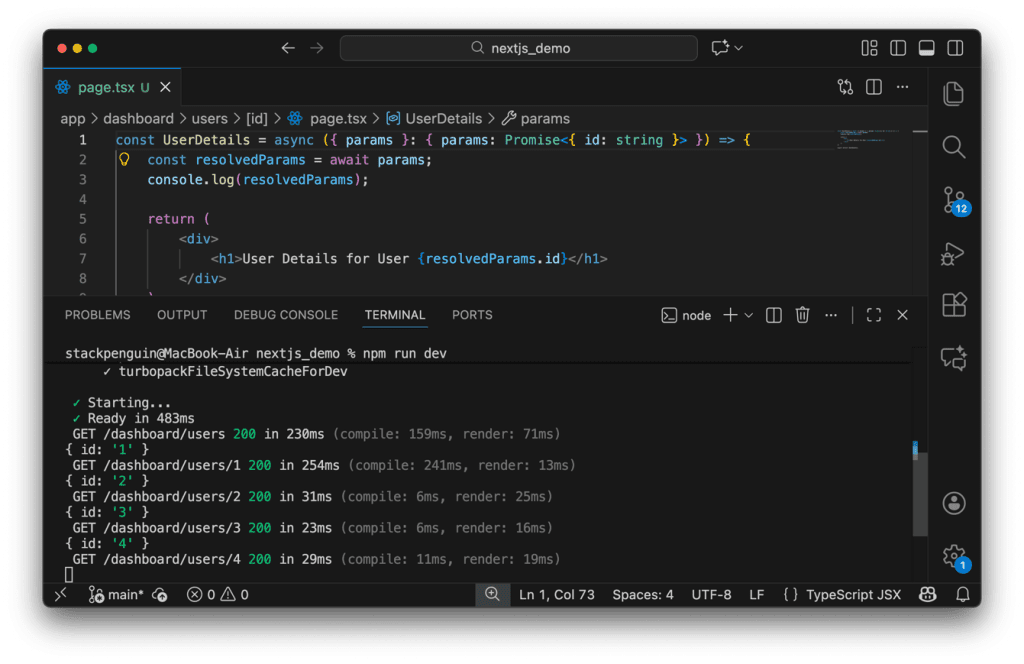The width and height of the screenshot is (1024, 664).
Task: Open the Search view icon
Action: 953,147
